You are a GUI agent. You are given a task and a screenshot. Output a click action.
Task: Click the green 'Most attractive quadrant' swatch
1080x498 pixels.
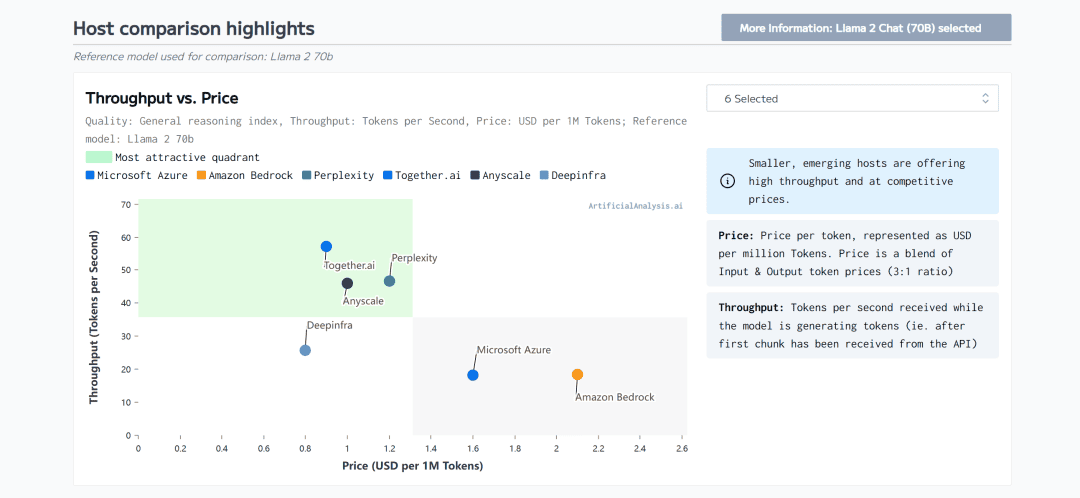(98, 157)
